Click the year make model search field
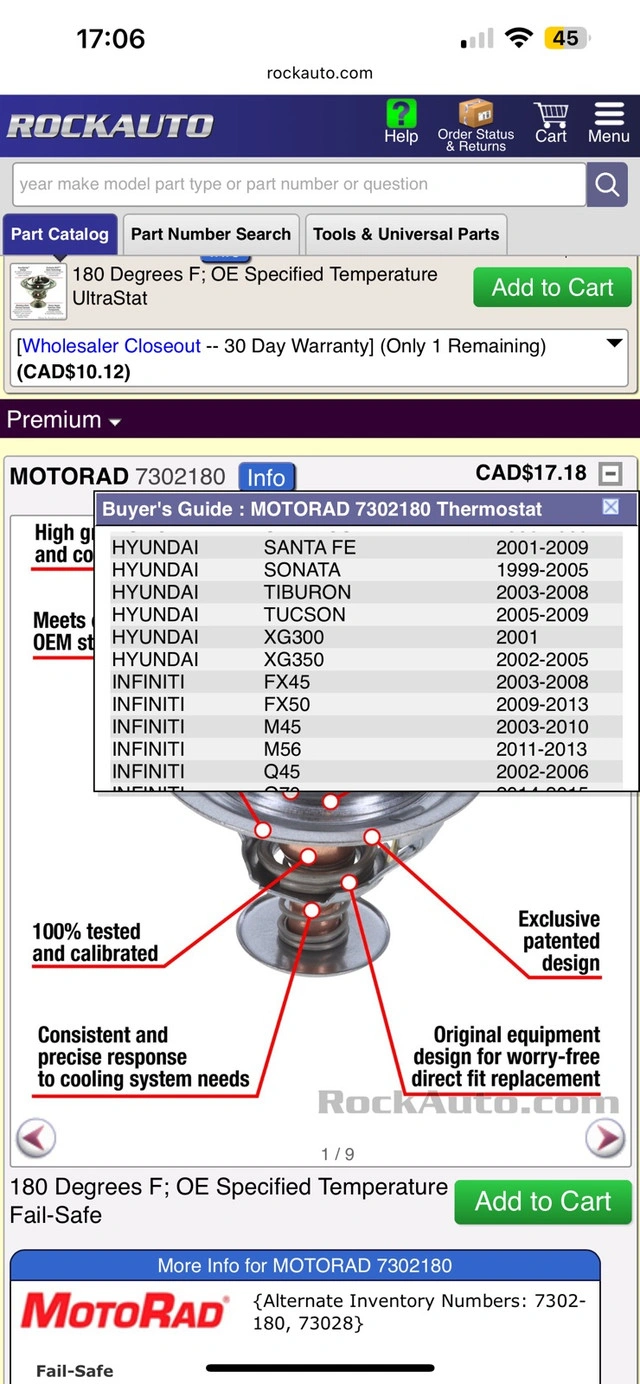Viewport: 640px width, 1384px height. pyautogui.click(x=298, y=184)
